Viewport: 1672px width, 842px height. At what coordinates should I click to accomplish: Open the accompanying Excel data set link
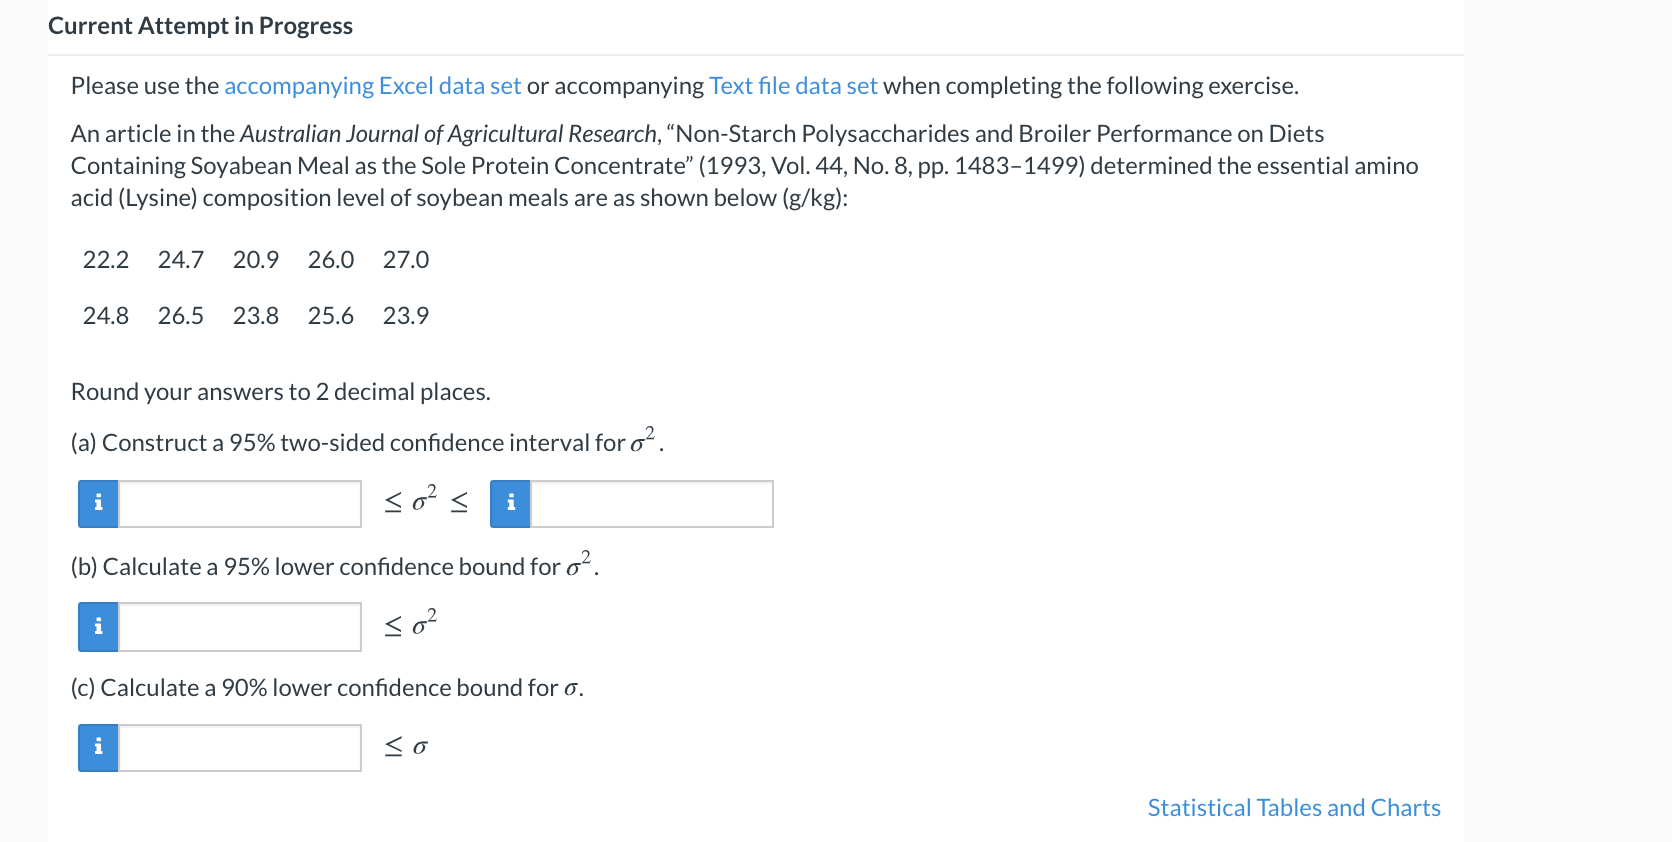point(372,86)
